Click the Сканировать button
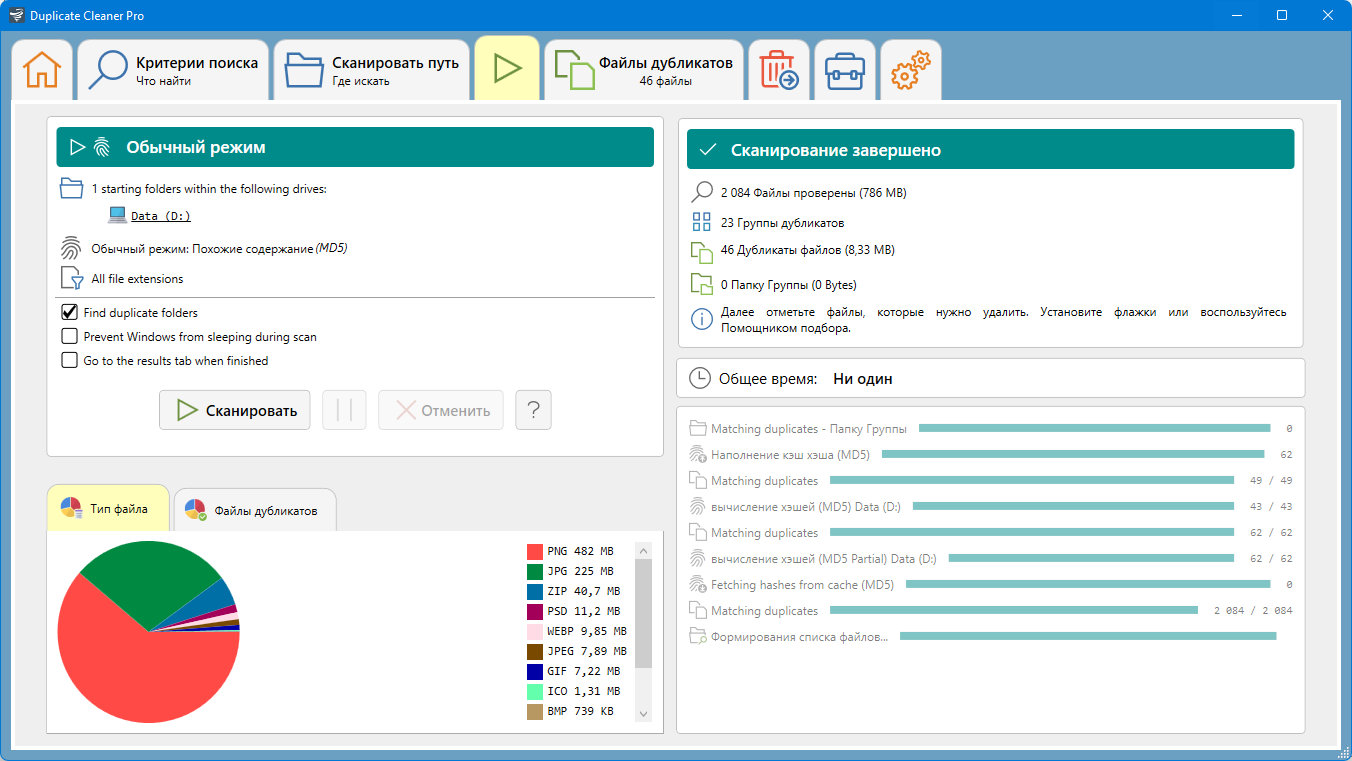 [x=235, y=410]
